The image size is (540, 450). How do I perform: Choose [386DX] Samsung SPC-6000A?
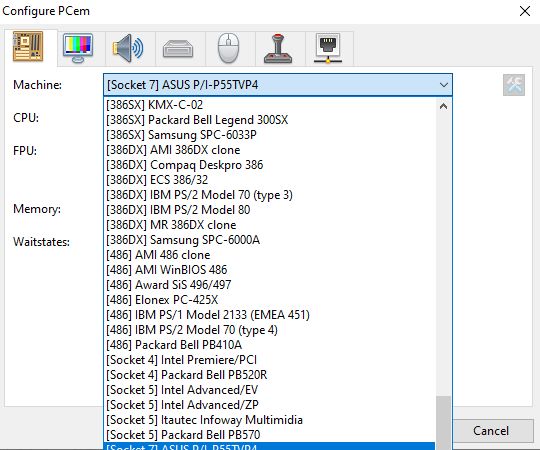[270, 240]
